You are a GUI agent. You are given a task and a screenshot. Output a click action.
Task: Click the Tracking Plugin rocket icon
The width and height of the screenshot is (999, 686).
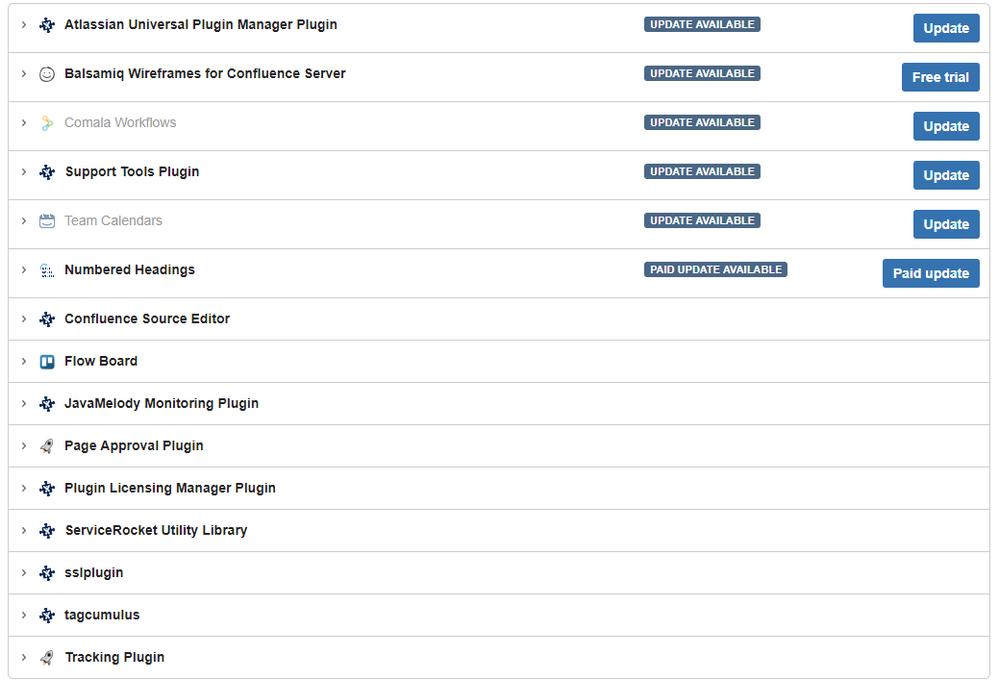click(47, 657)
